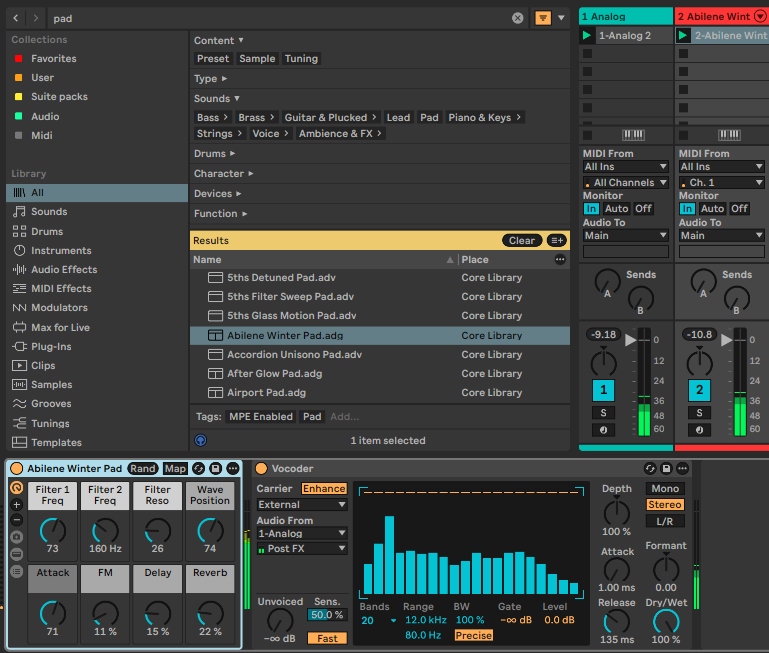This screenshot has width=769, height=653.
Task: Go forward in browser history
Action: (x=35, y=18)
